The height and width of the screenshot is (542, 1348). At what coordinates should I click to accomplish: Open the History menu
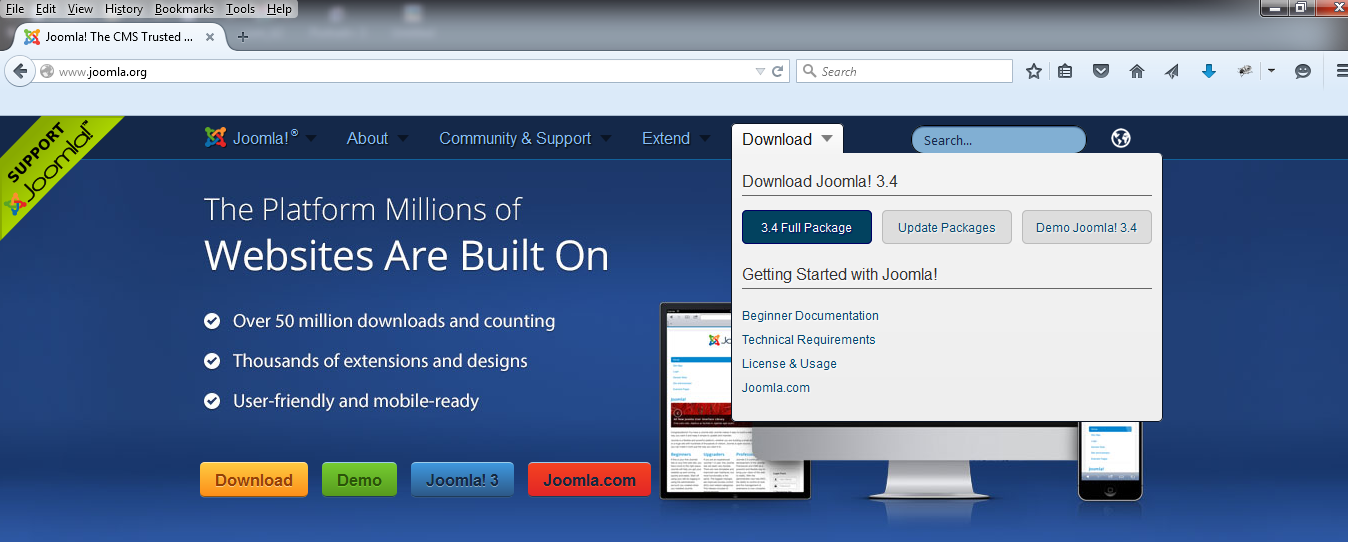(124, 9)
